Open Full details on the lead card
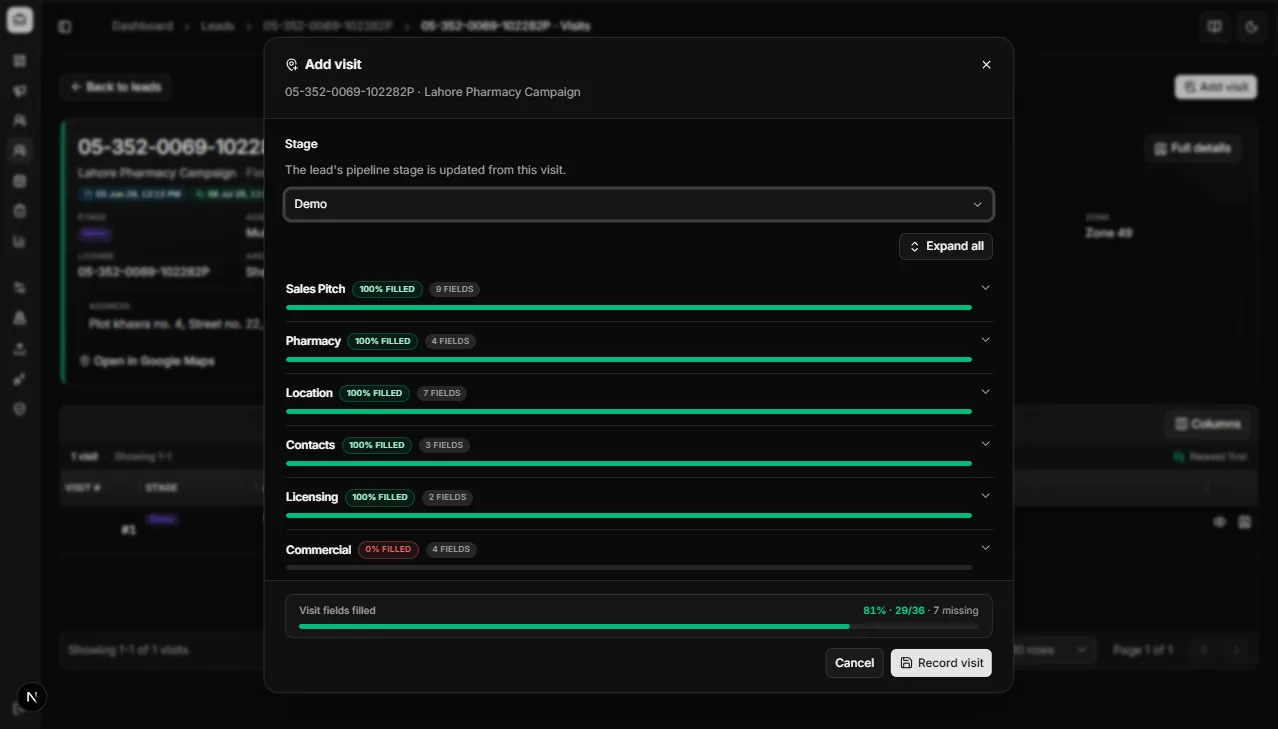Viewport: 1278px width, 729px height. (1192, 148)
